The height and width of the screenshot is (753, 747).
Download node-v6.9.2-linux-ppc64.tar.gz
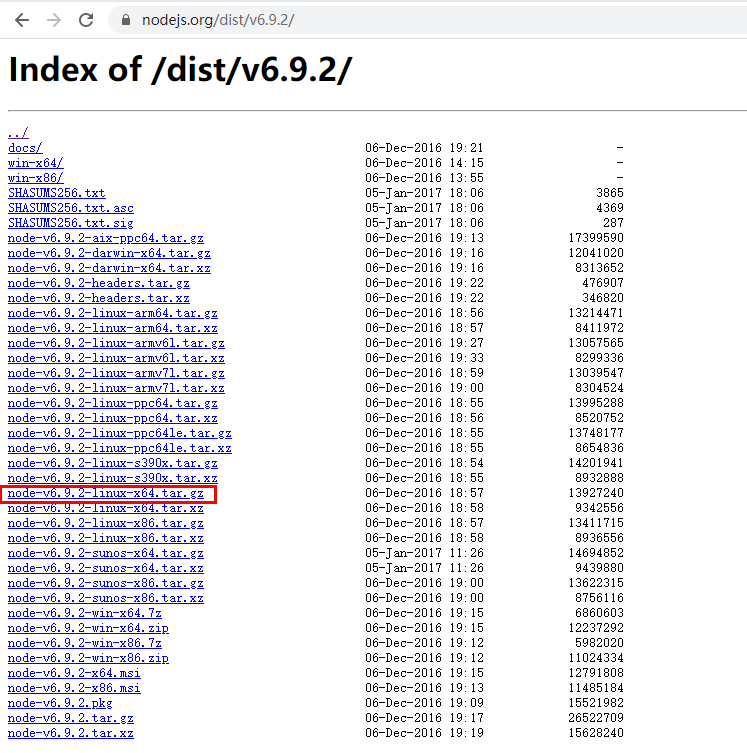click(113, 403)
